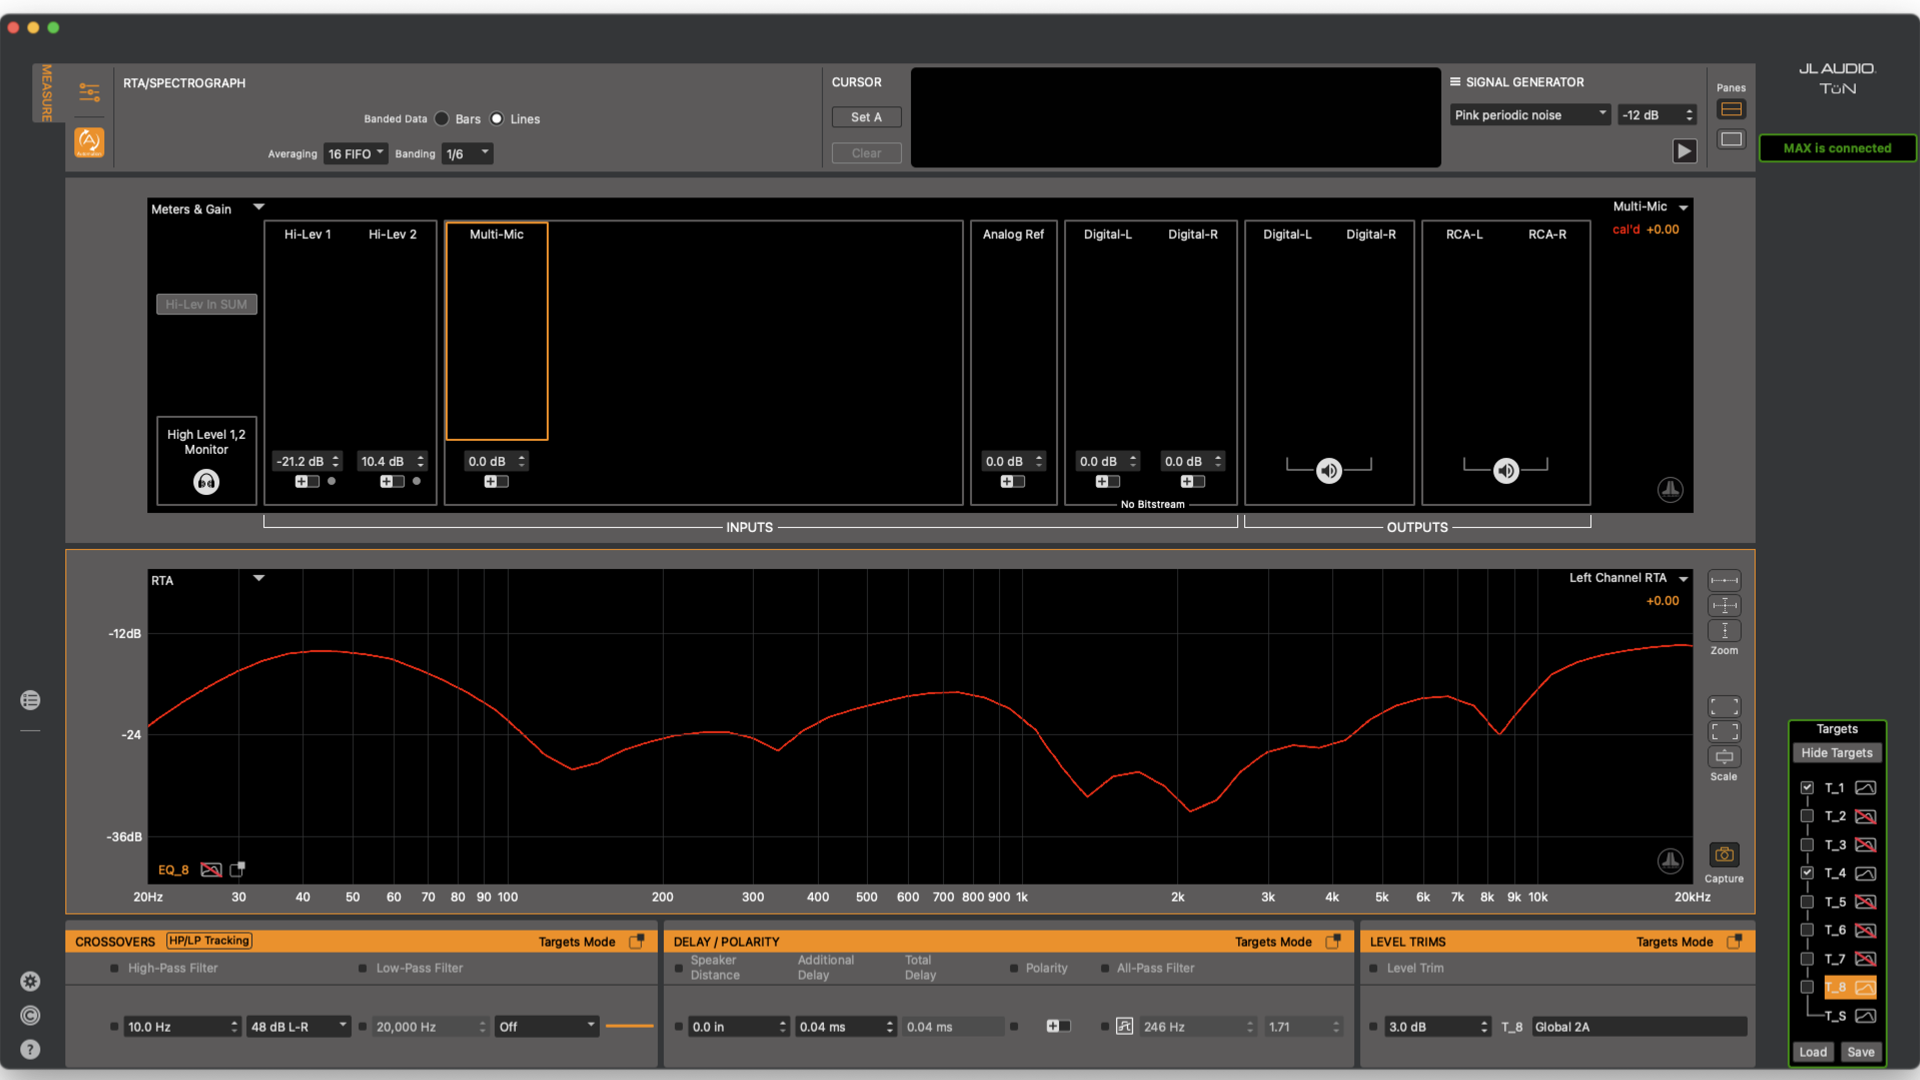This screenshot has width=1920, height=1080.
Task: Open Pink periodic noise signal dropdown
Action: pos(1530,115)
